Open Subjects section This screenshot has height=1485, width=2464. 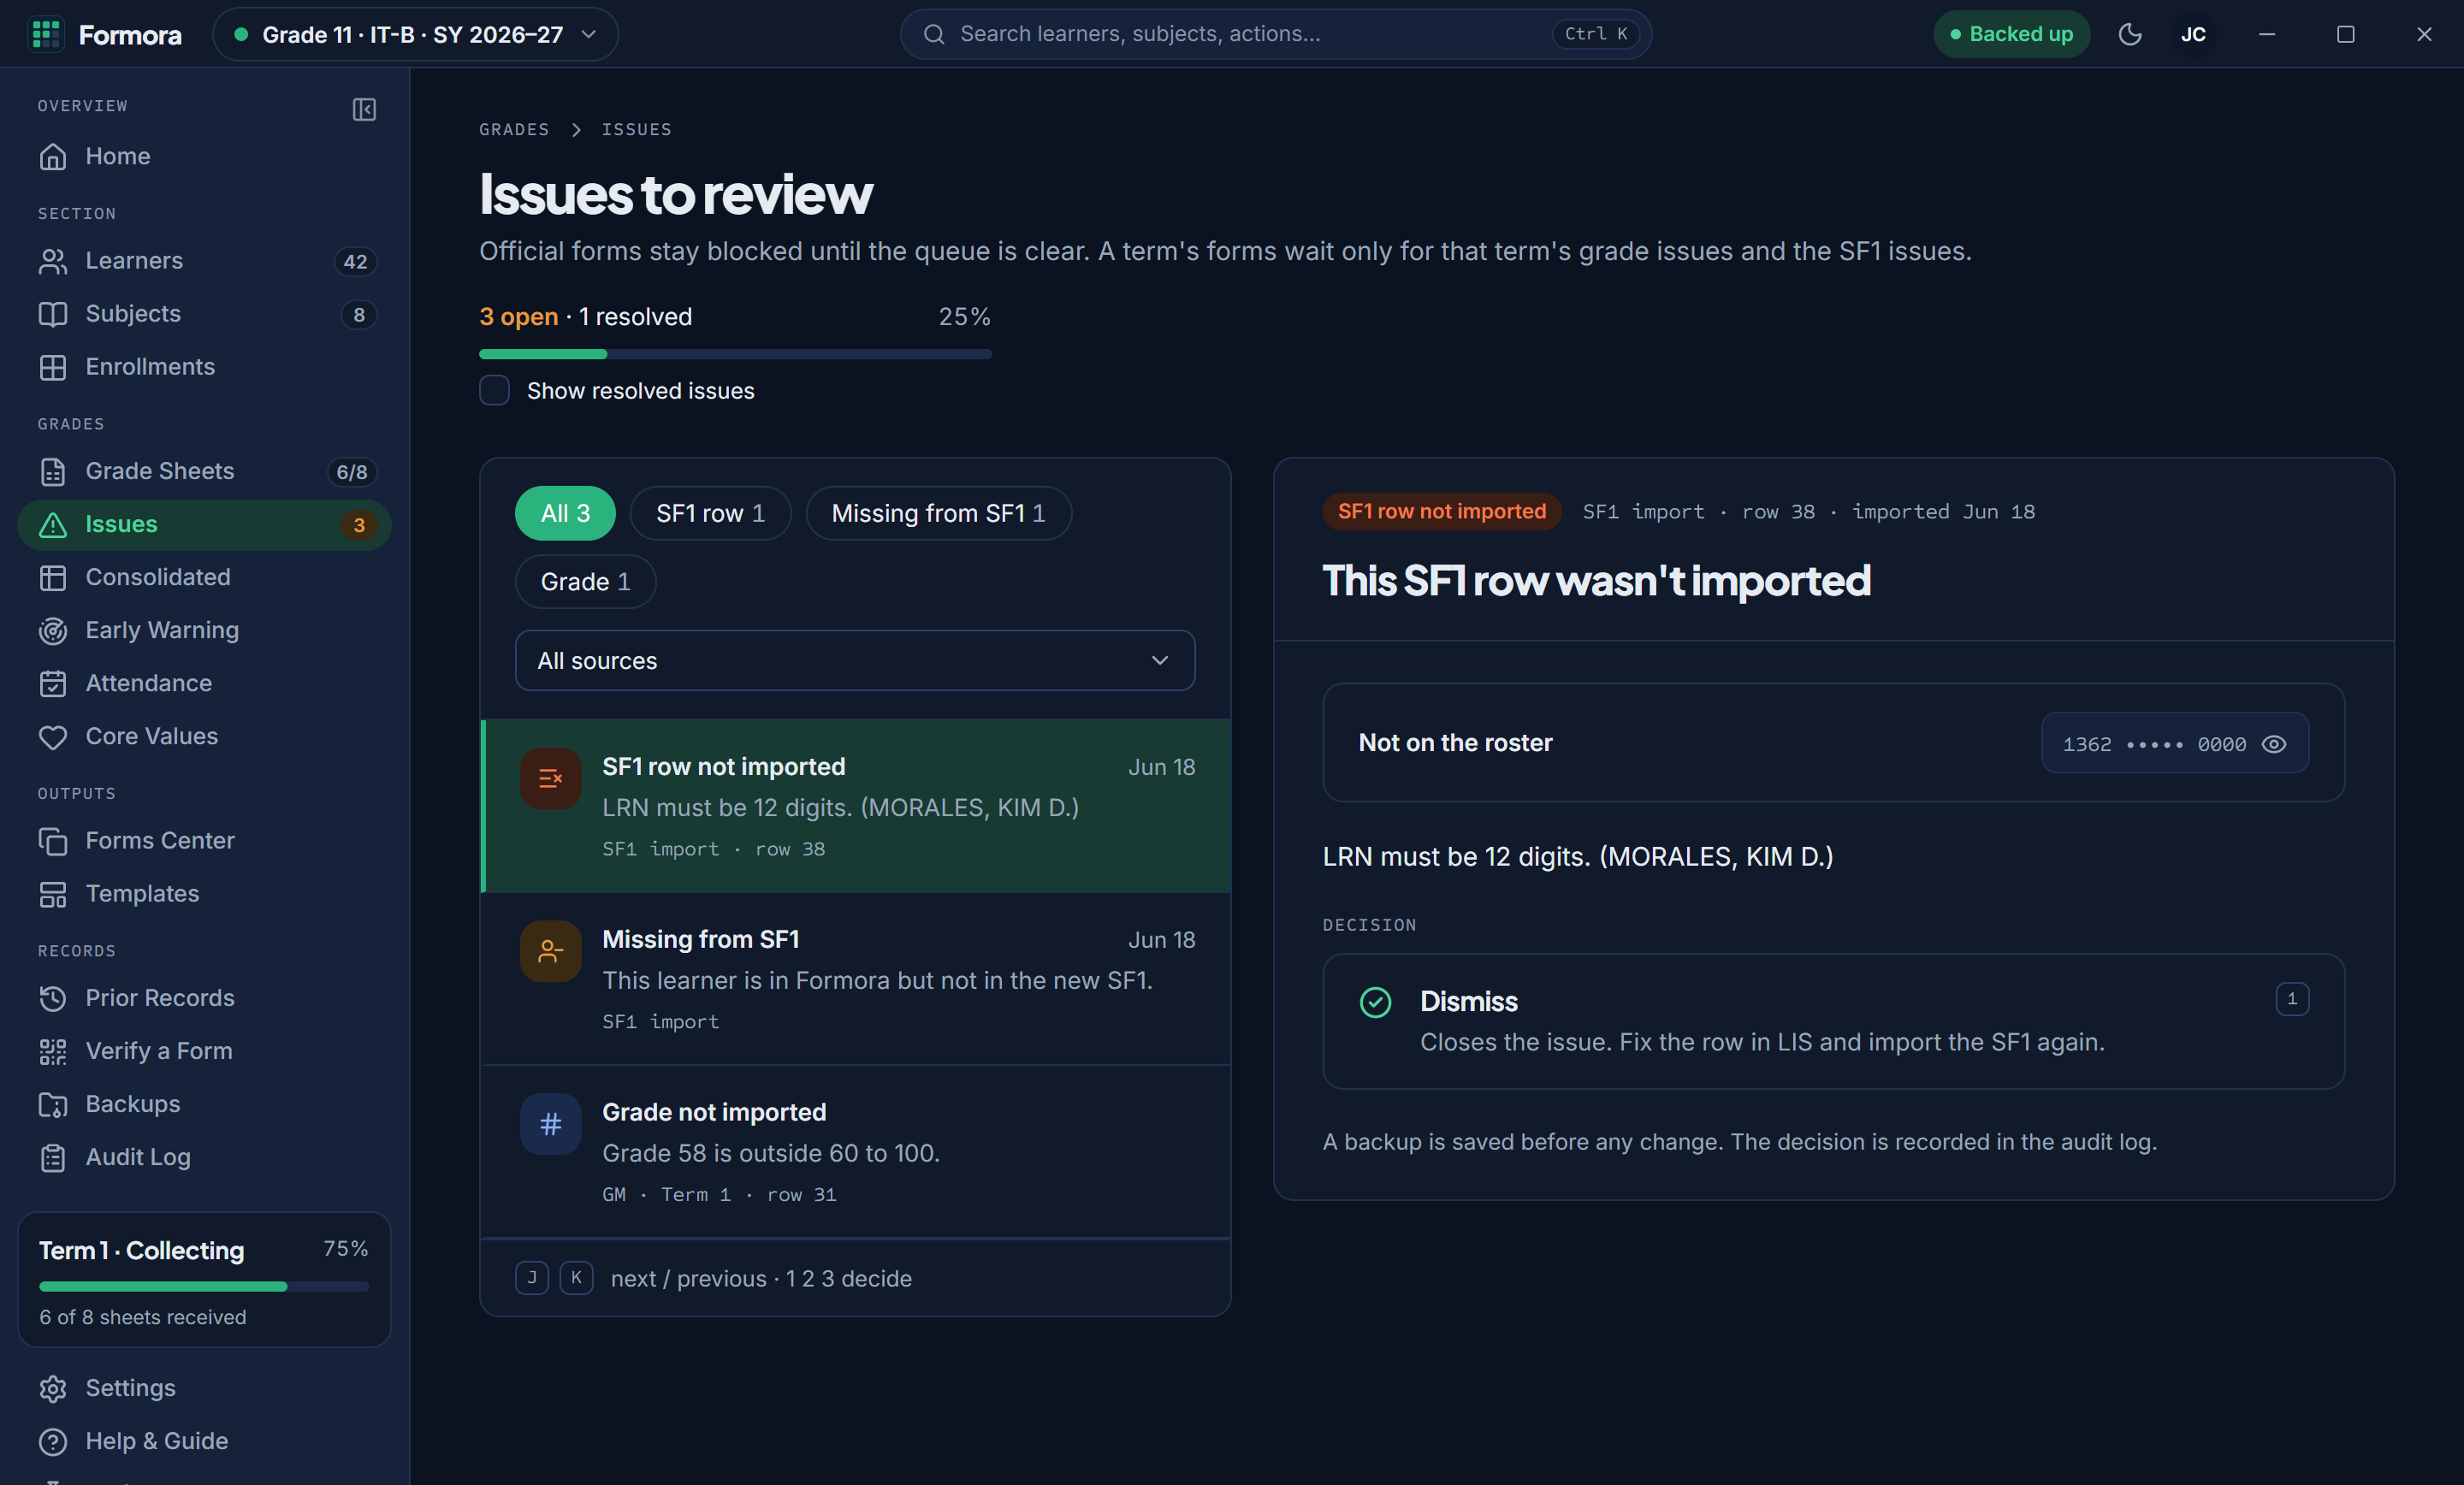coord(204,314)
